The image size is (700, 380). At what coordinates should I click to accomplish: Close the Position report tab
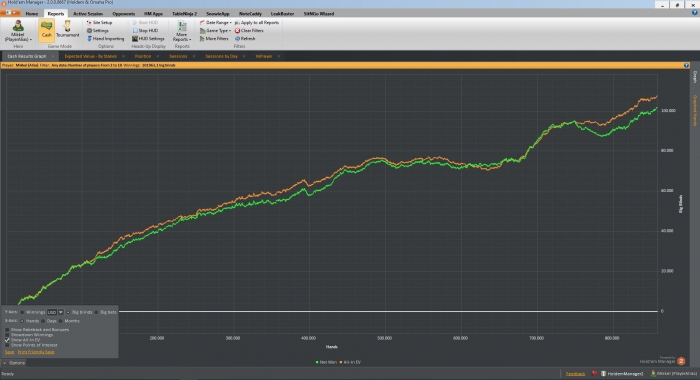click(x=158, y=56)
